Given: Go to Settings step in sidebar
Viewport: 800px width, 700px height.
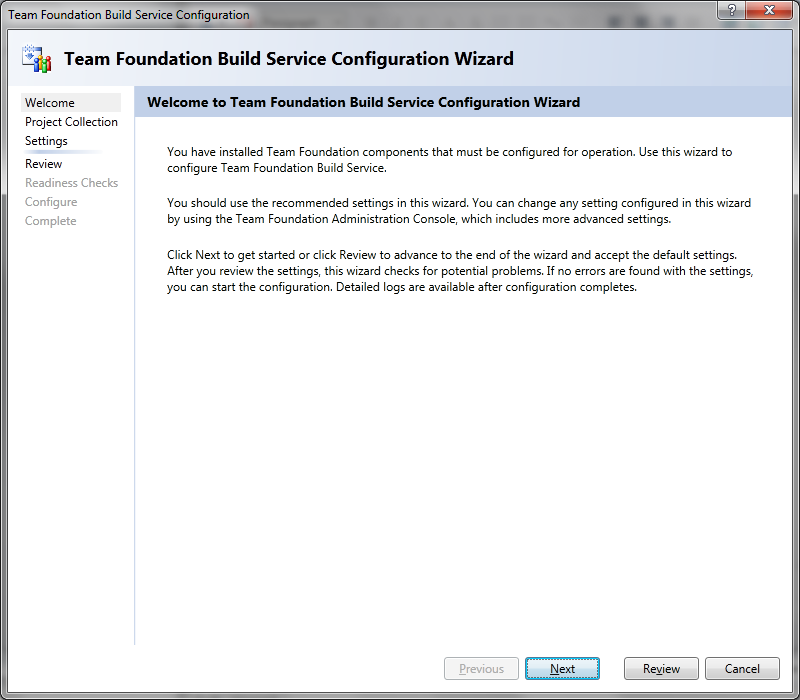Looking at the screenshot, I should coord(46,141).
